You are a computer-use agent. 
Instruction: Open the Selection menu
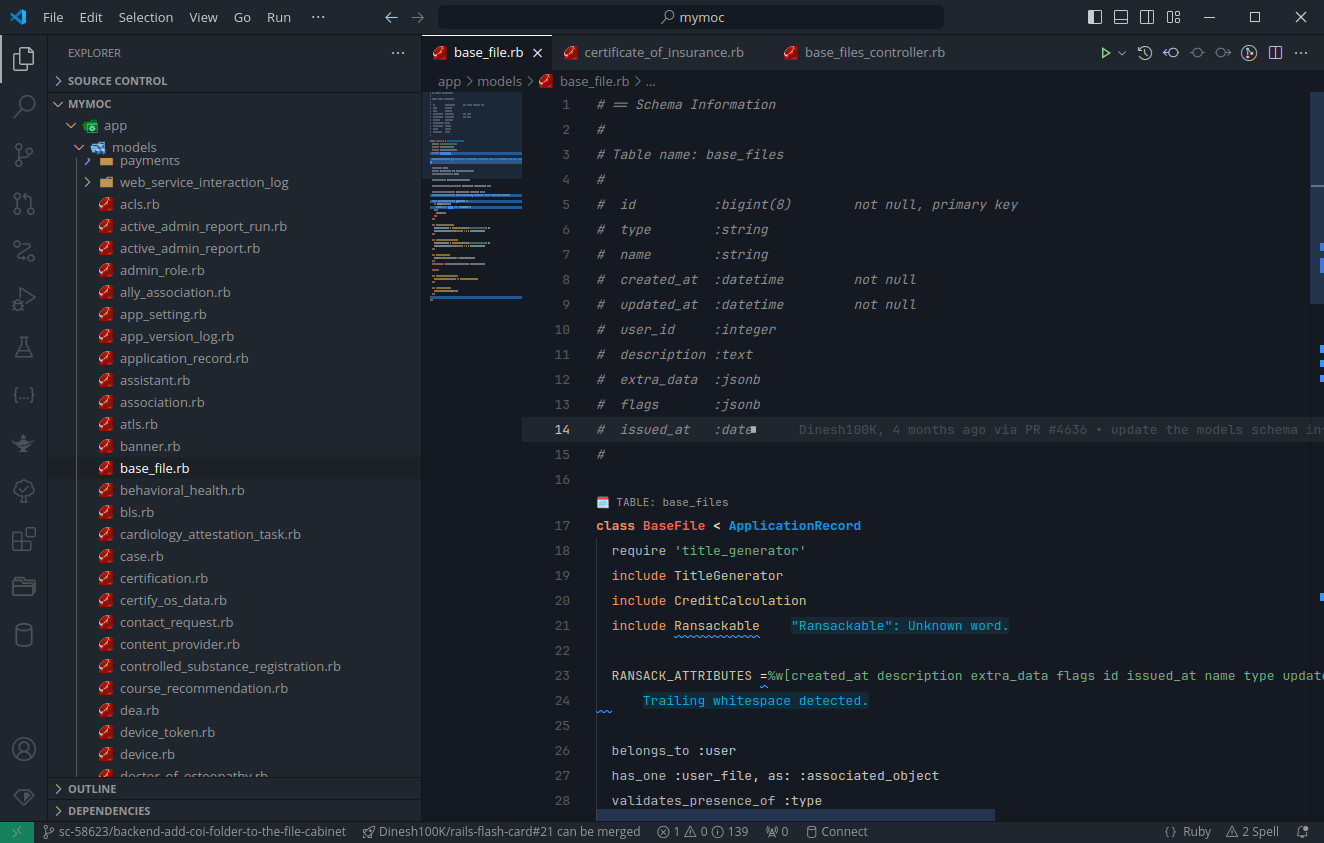coord(145,17)
